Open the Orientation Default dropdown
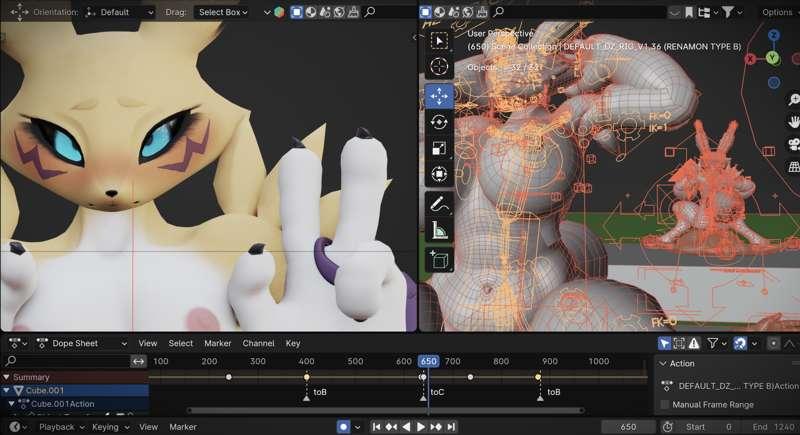Image resolution: width=800 pixels, height=435 pixels. tap(119, 12)
